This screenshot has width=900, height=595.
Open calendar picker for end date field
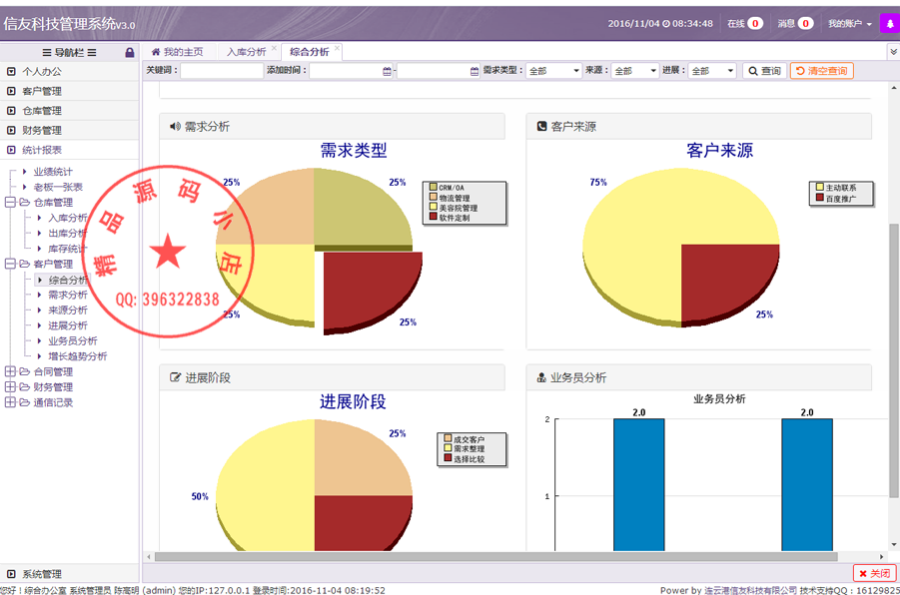pos(474,71)
